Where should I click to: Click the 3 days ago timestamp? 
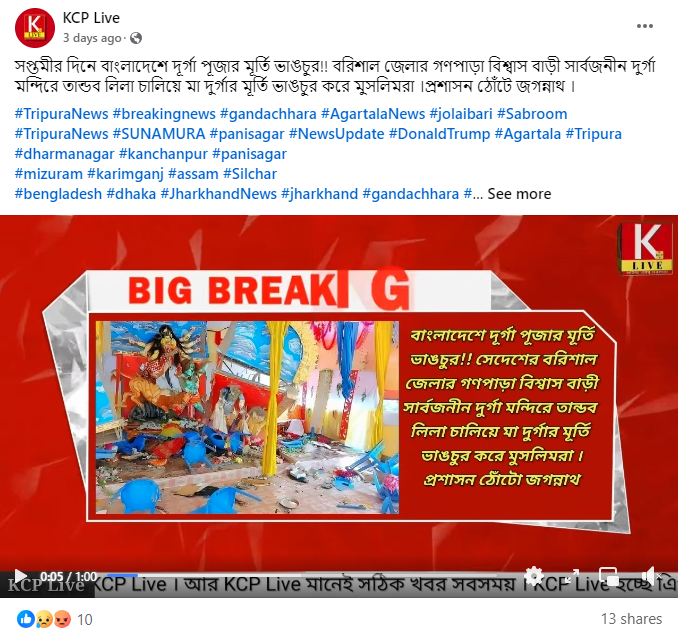coord(92,38)
